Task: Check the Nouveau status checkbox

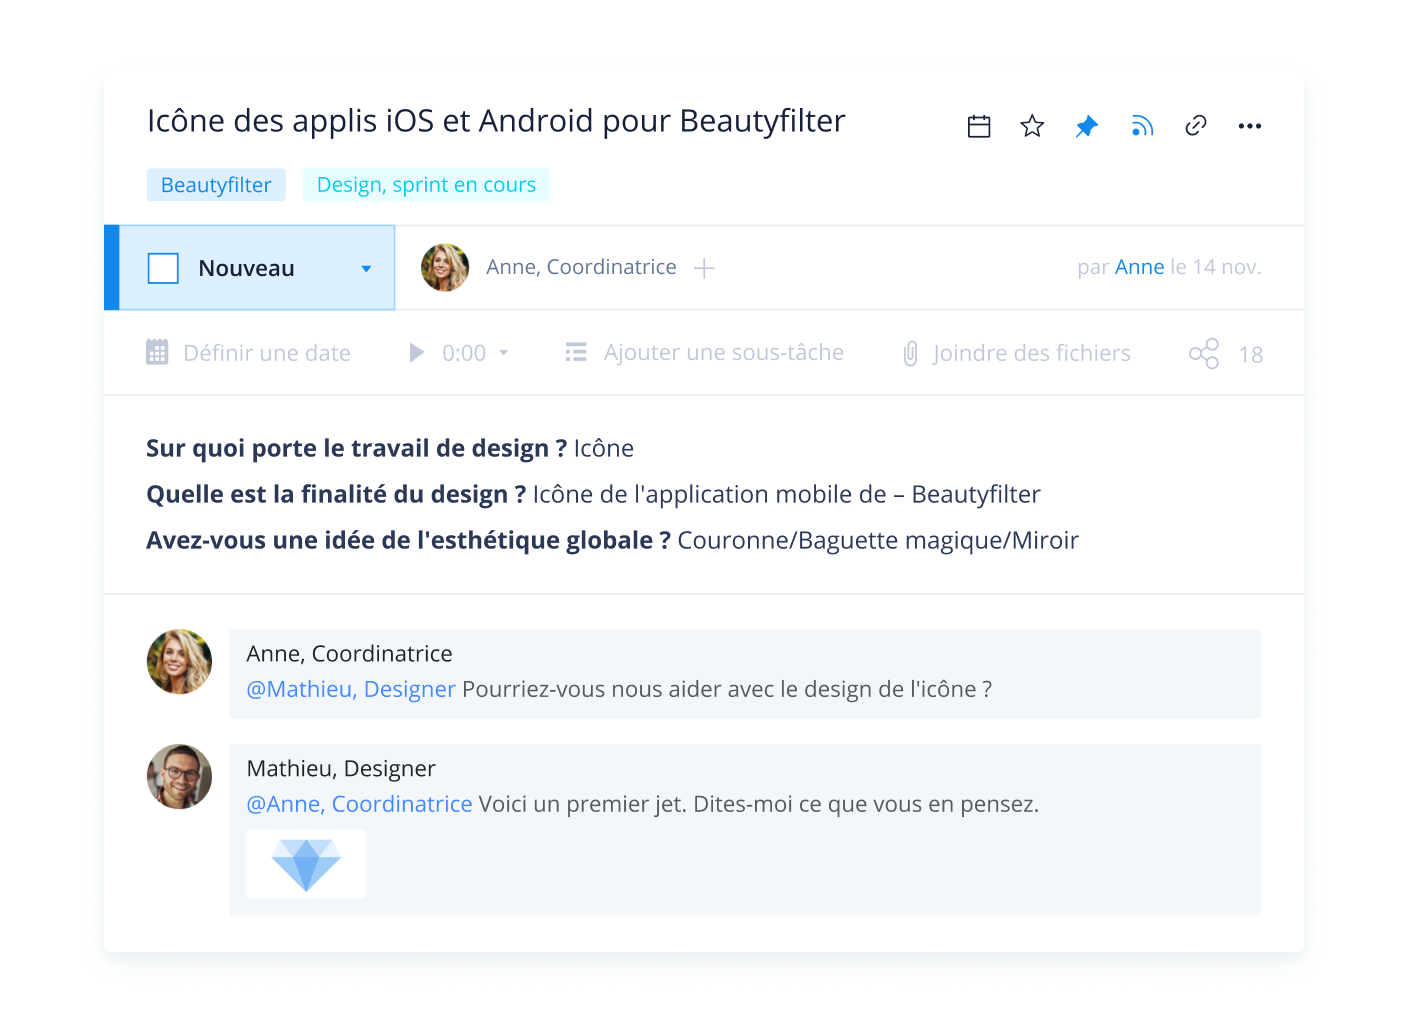Action: tap(163, 268)
